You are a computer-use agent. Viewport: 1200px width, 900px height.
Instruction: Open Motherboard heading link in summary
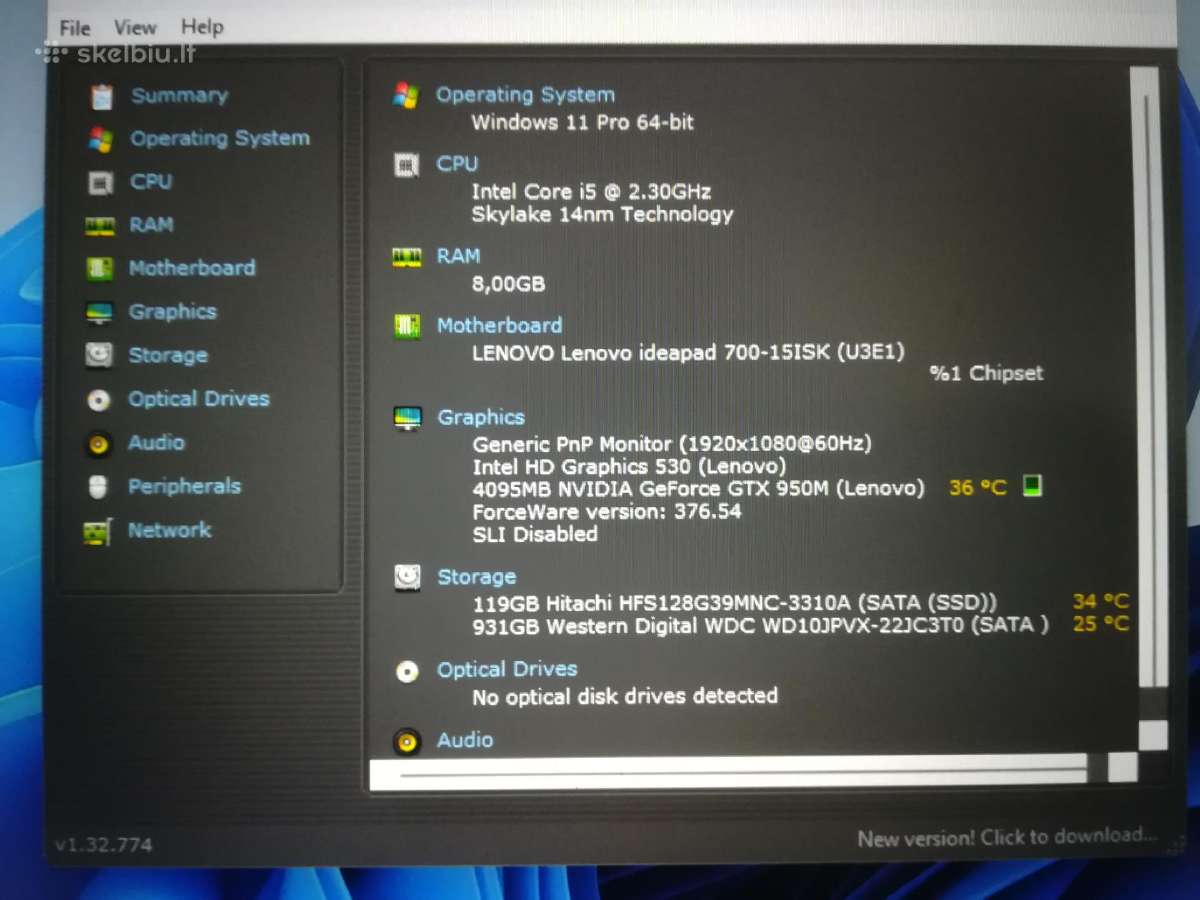(x=499, y=325)
